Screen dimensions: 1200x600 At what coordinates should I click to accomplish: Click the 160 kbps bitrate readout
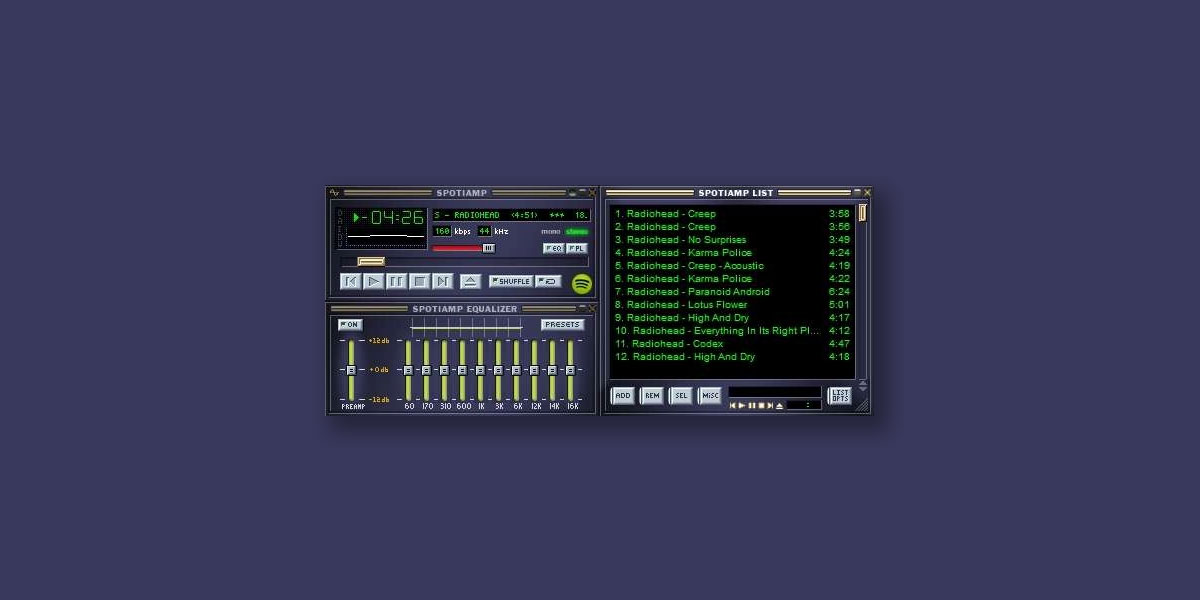pos(443,231)
